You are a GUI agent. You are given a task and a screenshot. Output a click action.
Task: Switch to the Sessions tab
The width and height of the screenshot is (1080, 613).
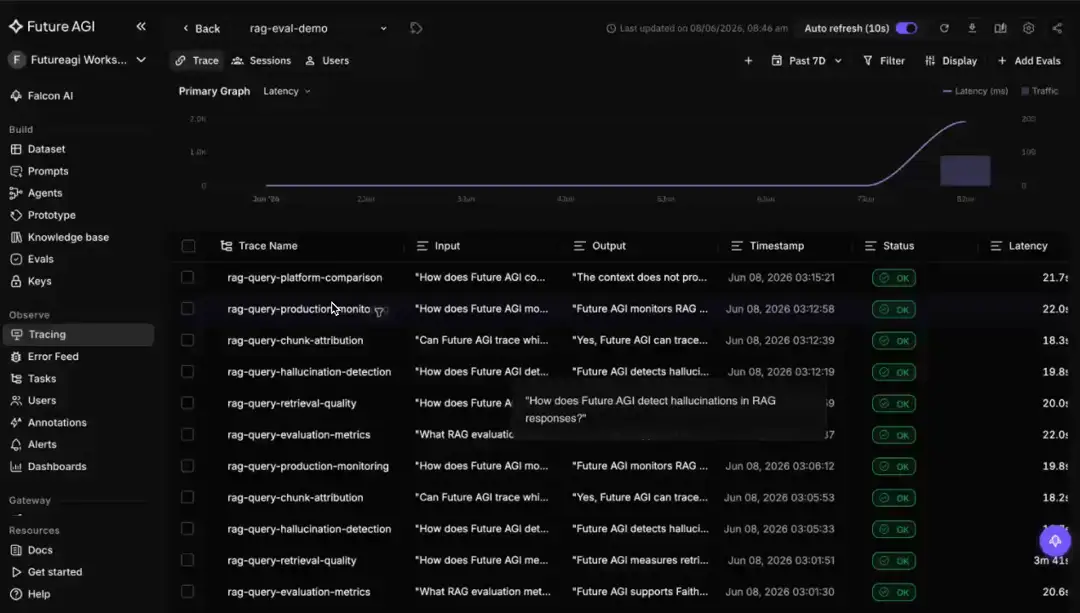coord(261,61)
